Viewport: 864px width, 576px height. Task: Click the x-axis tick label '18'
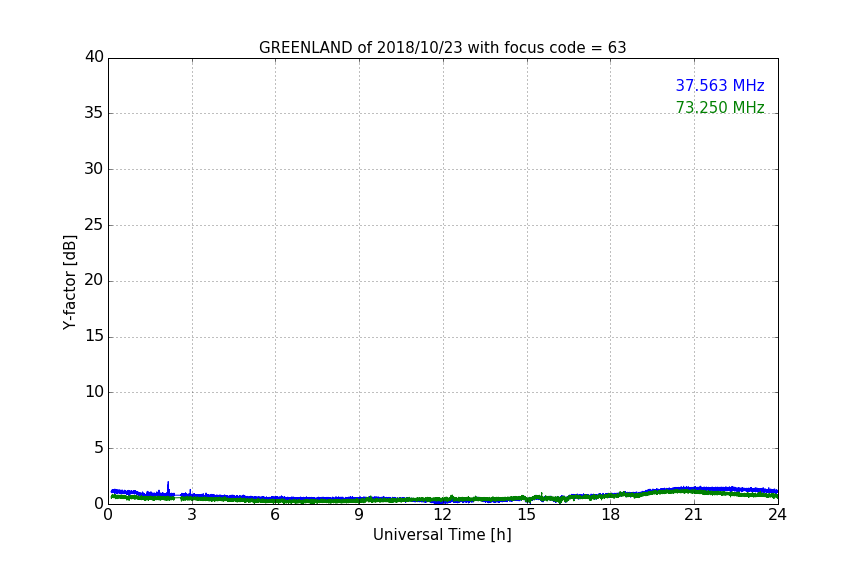(611, 515)
